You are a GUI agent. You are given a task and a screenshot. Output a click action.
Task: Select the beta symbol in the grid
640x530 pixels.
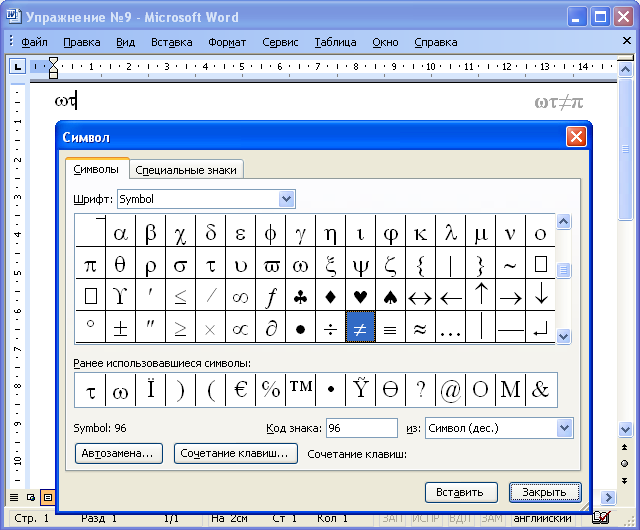pos(151,232)
